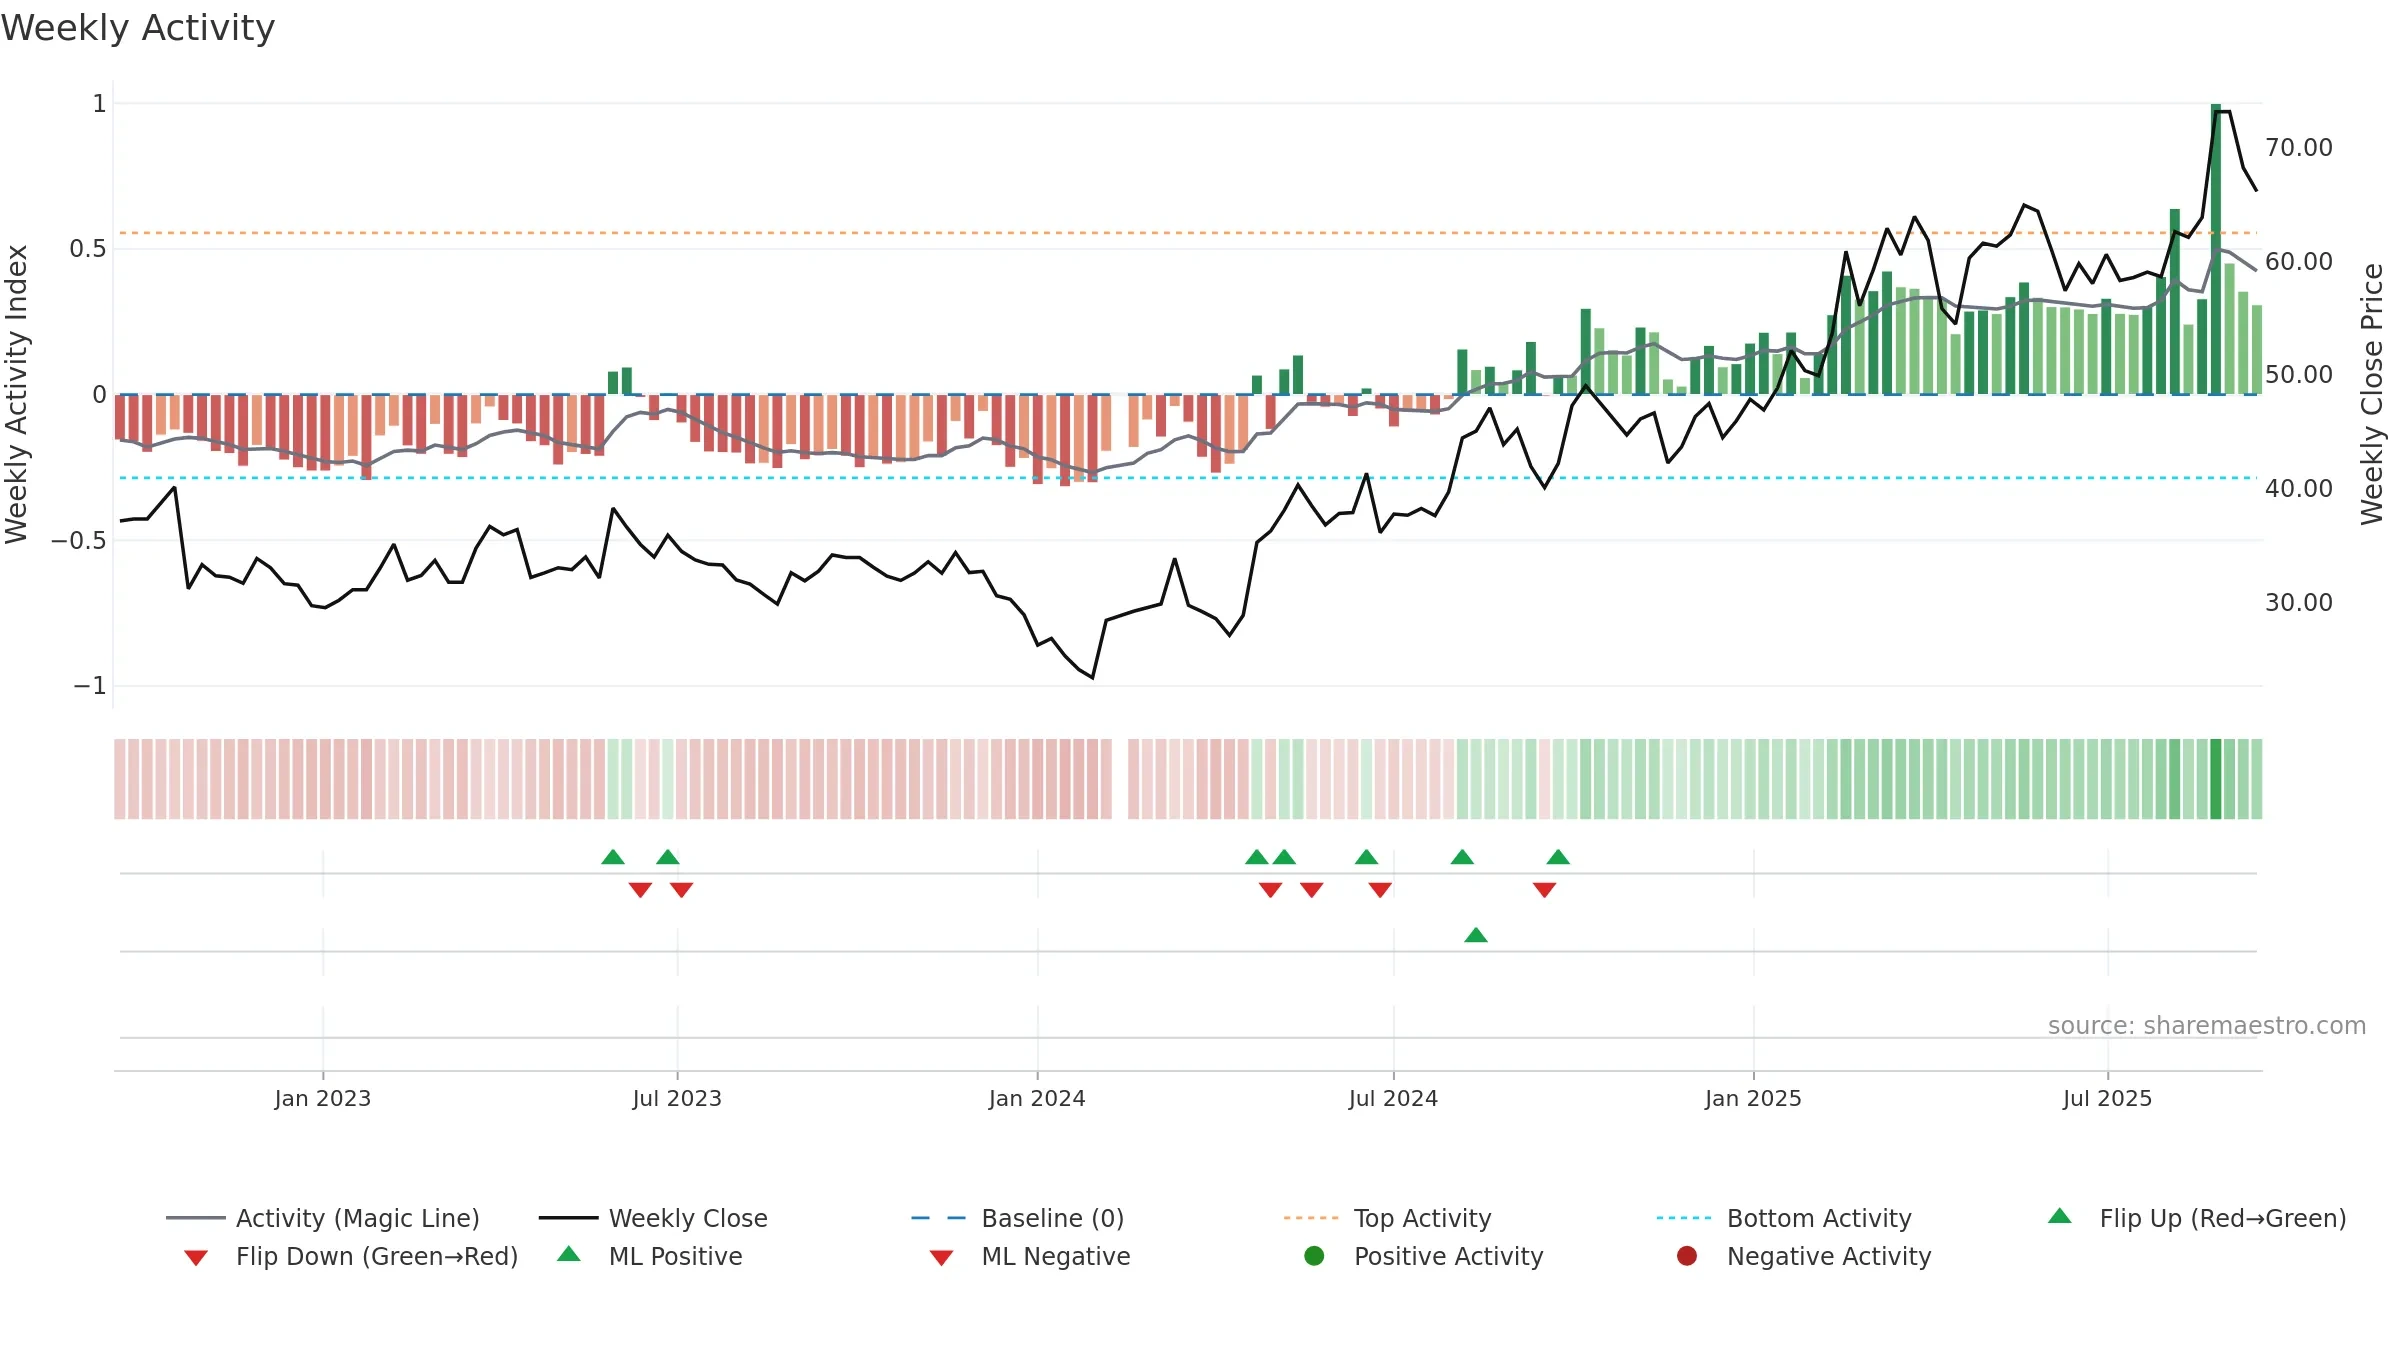Click the 'Jul 2024' x-axis label
Viewport: 2400px width, 1350px height.
point(1393,1099)
